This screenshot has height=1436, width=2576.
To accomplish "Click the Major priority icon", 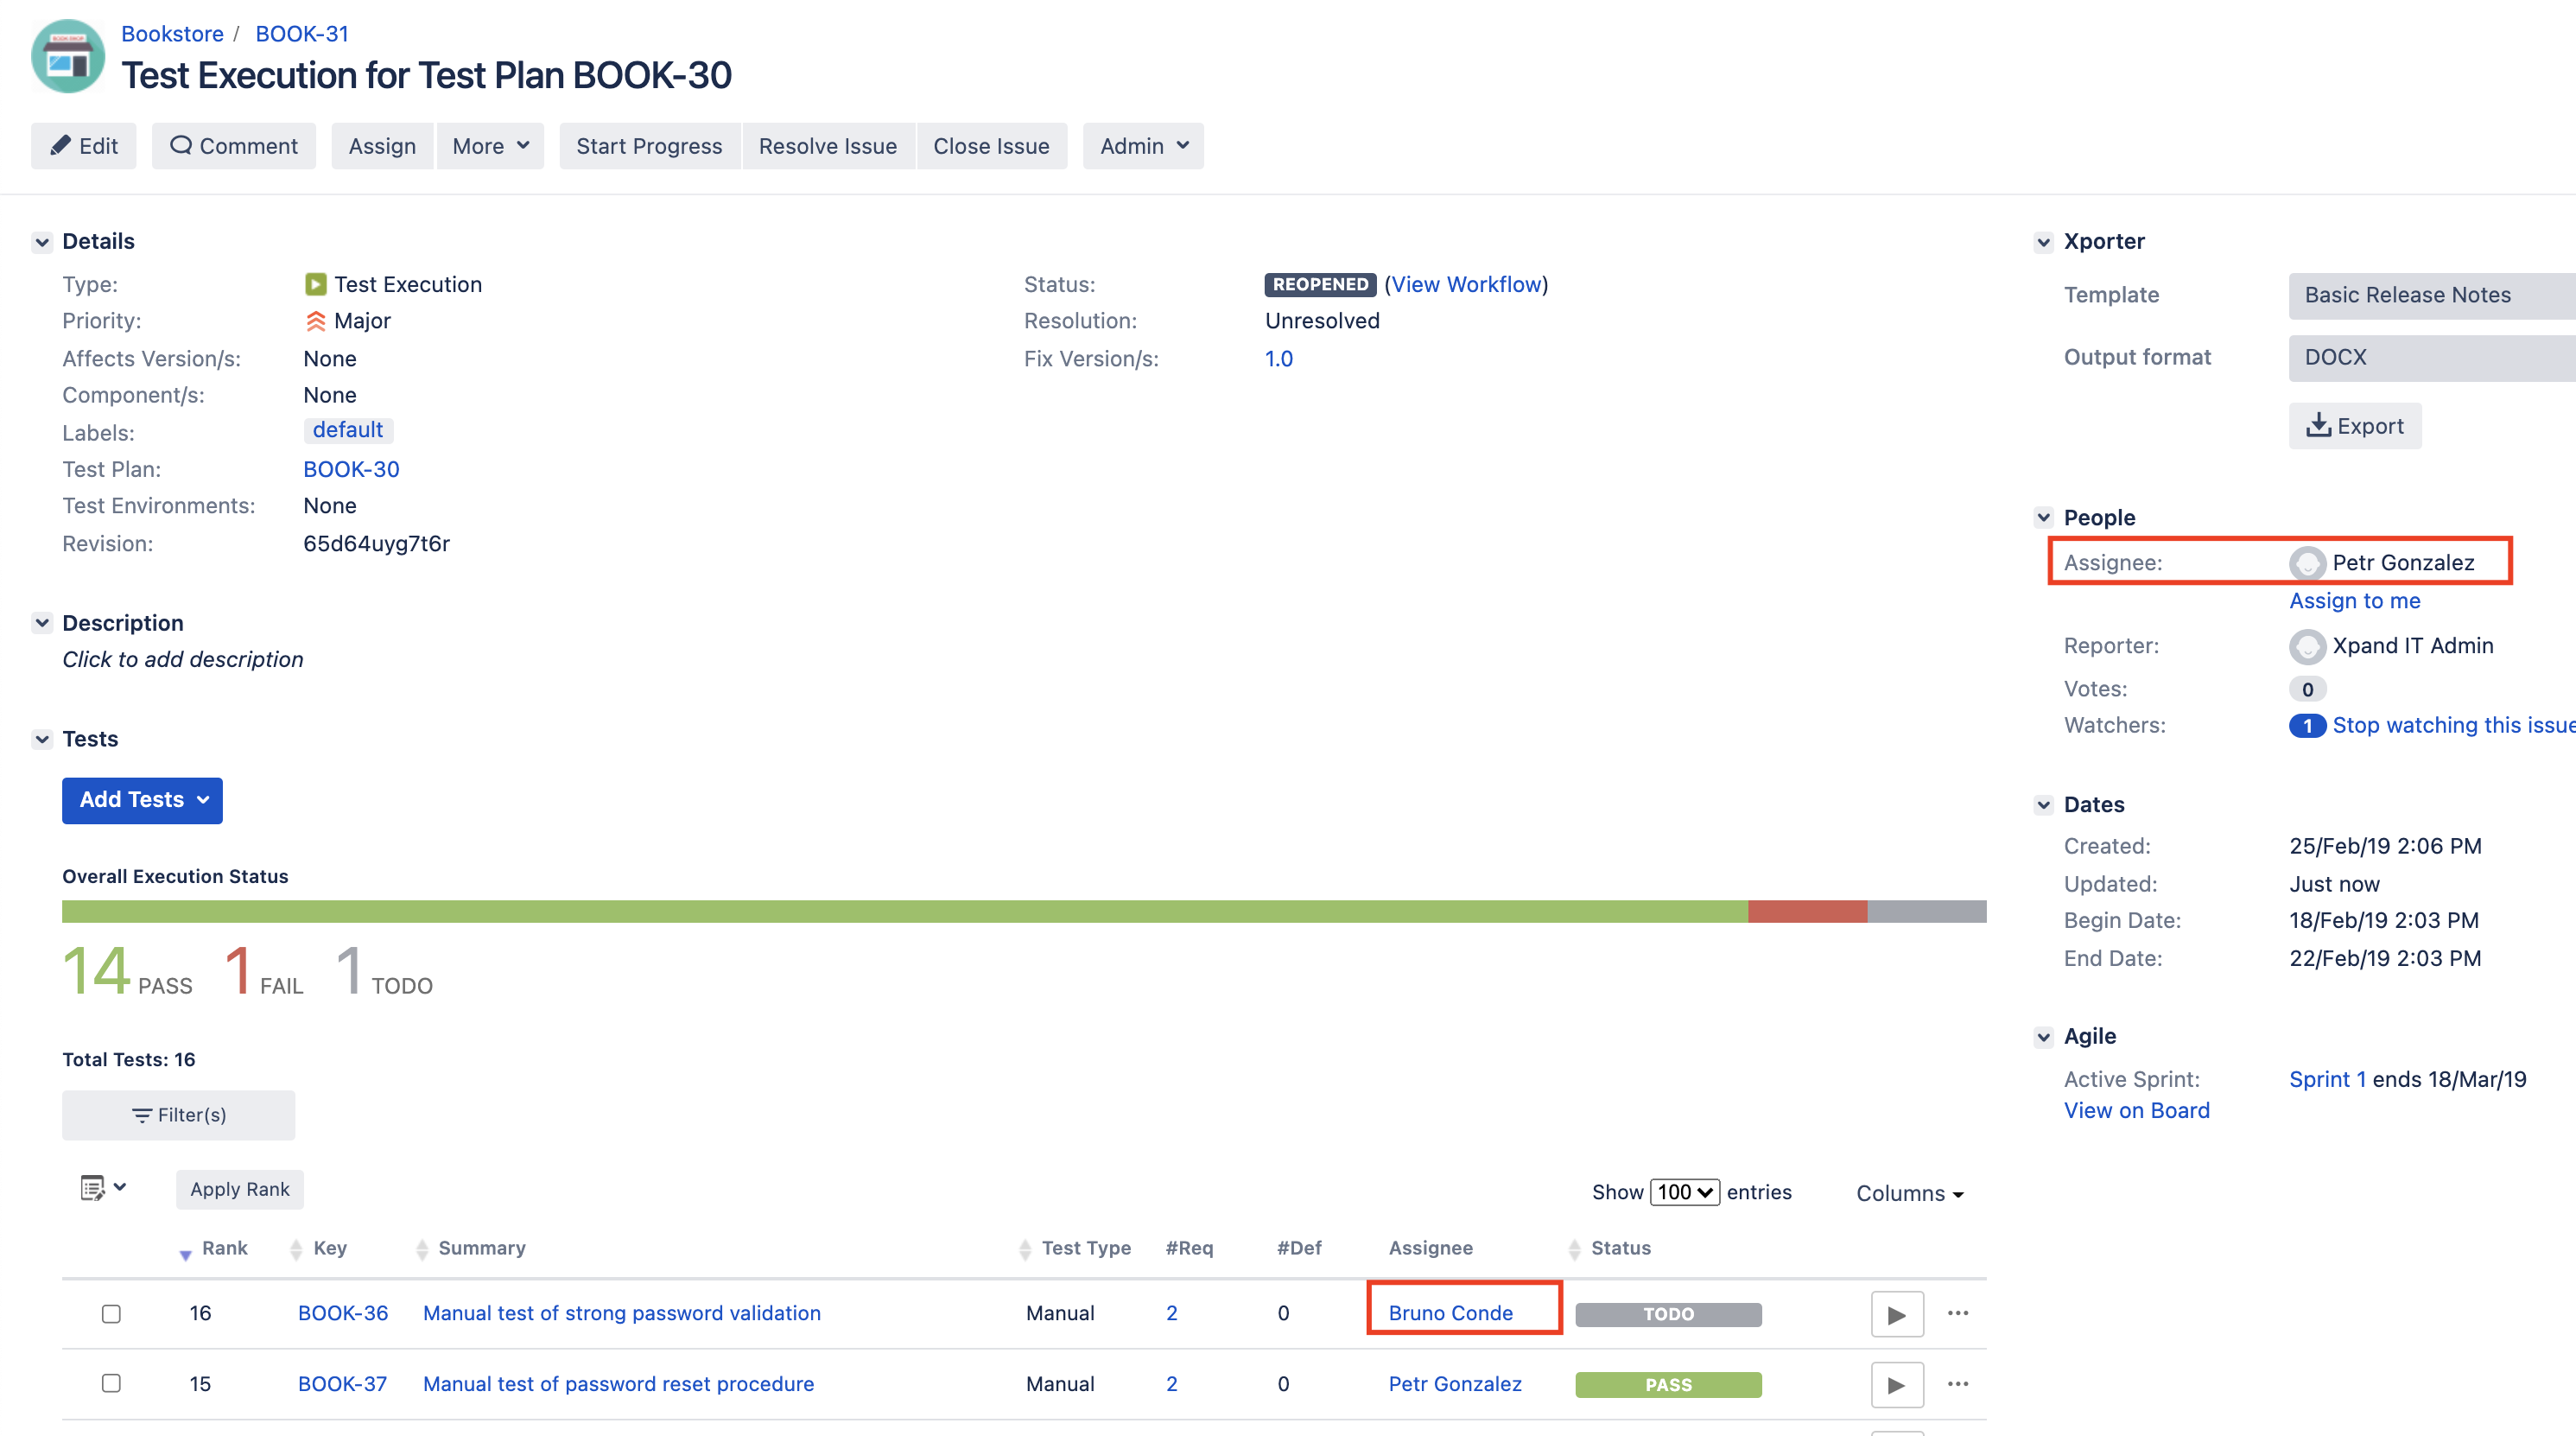I will 315,321.
